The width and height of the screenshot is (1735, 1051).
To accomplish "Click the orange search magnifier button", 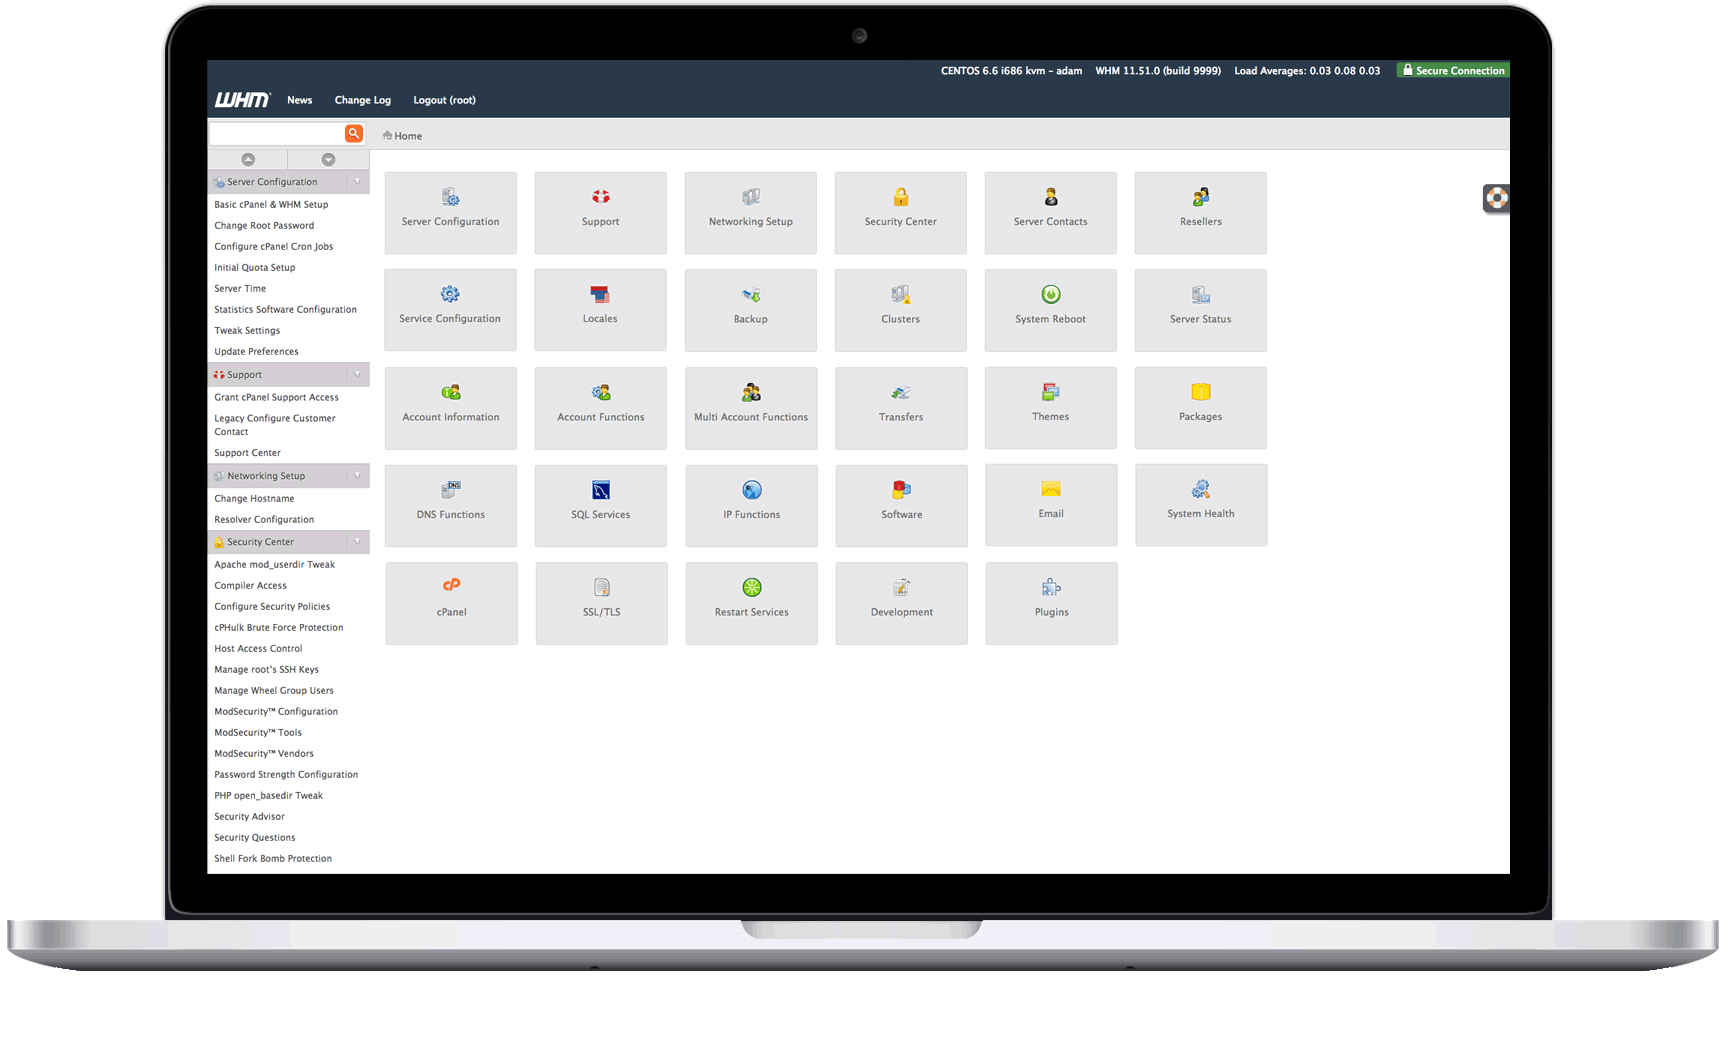I will click(x=354, y=133).
